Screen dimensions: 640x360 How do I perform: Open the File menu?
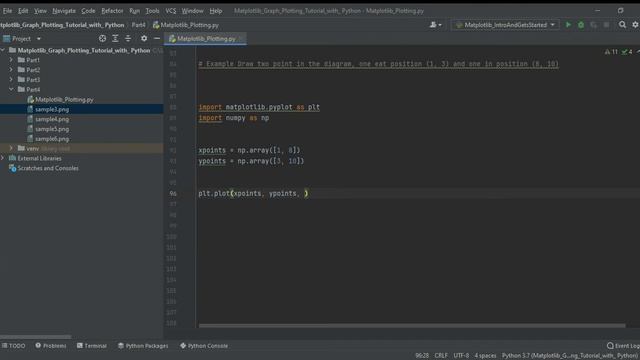7,11
